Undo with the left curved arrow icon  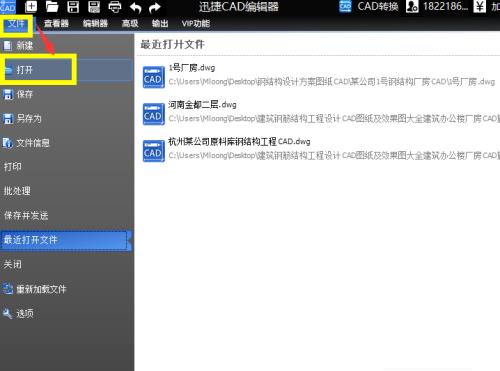[135, 7]
